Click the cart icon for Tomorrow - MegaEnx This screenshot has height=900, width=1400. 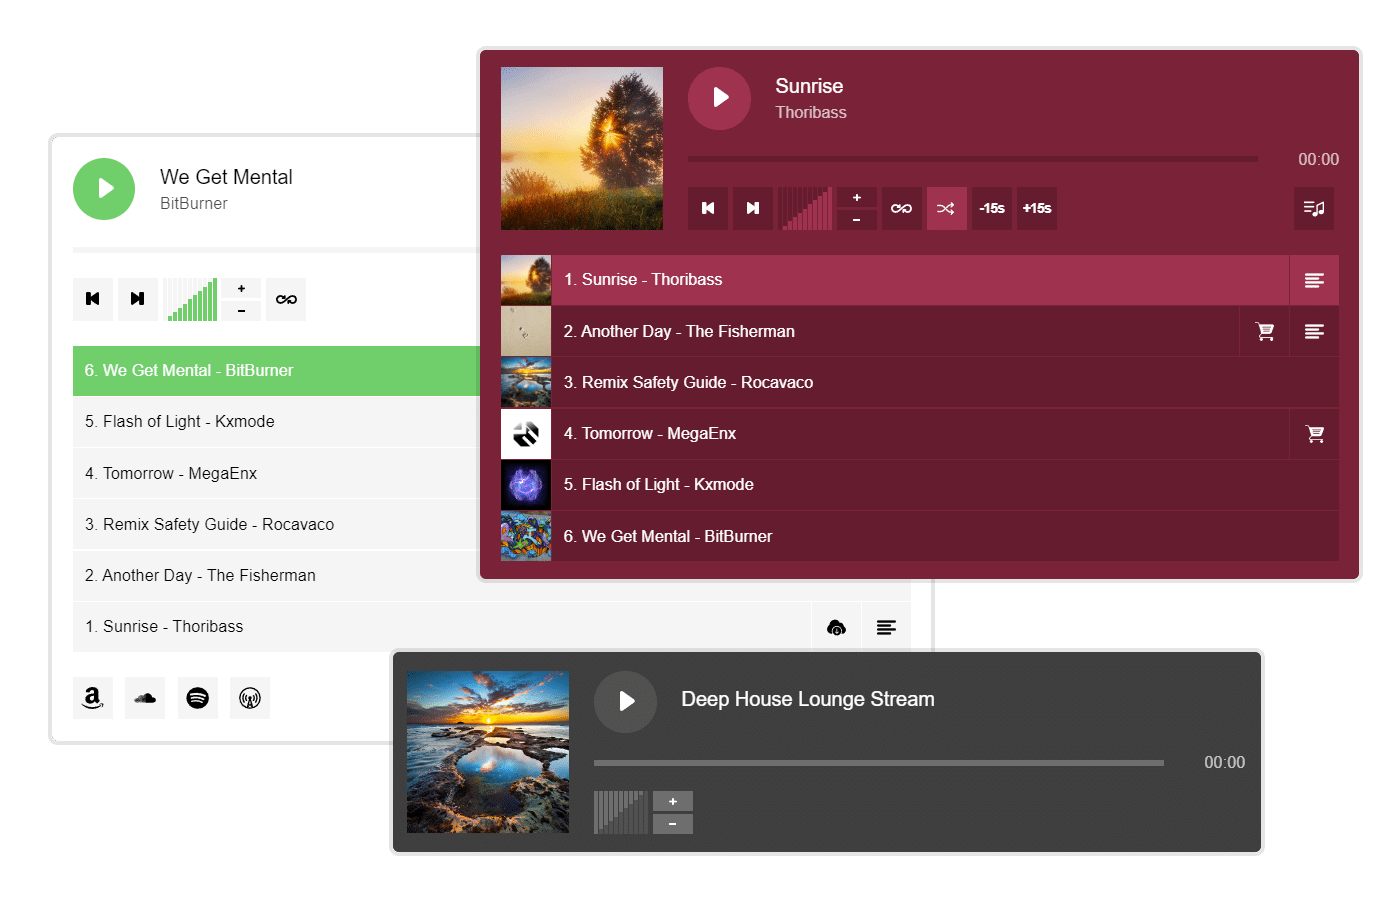point(1314,434)
